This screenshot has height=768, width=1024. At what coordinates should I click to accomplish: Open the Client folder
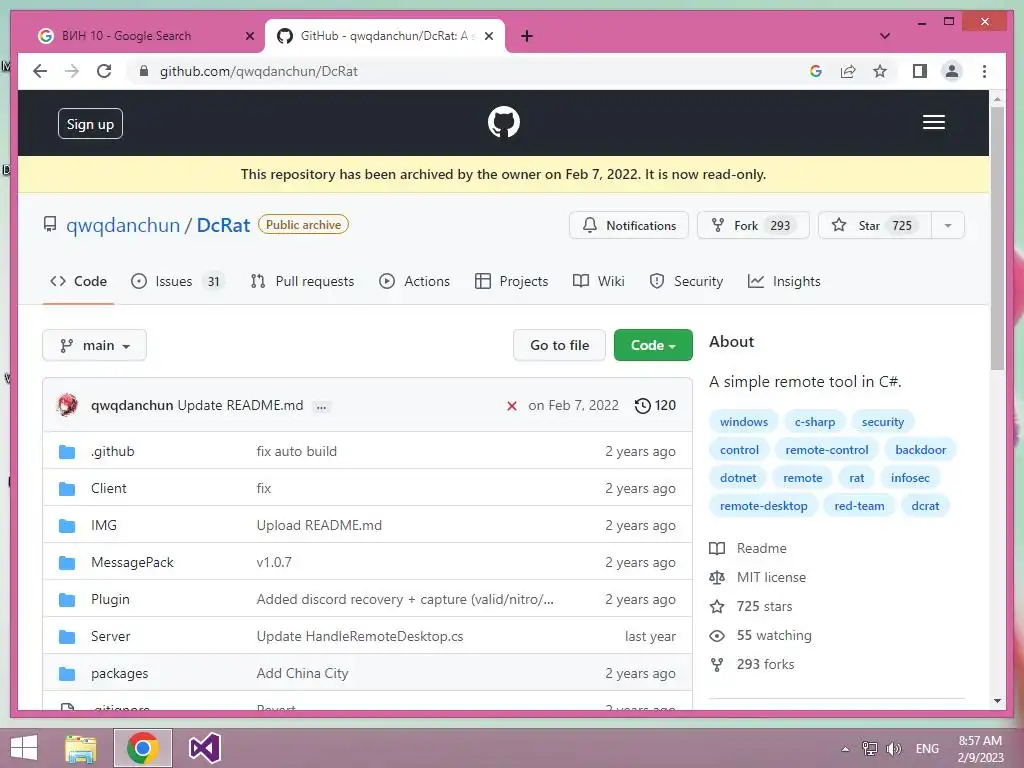[x=108, y=488]
